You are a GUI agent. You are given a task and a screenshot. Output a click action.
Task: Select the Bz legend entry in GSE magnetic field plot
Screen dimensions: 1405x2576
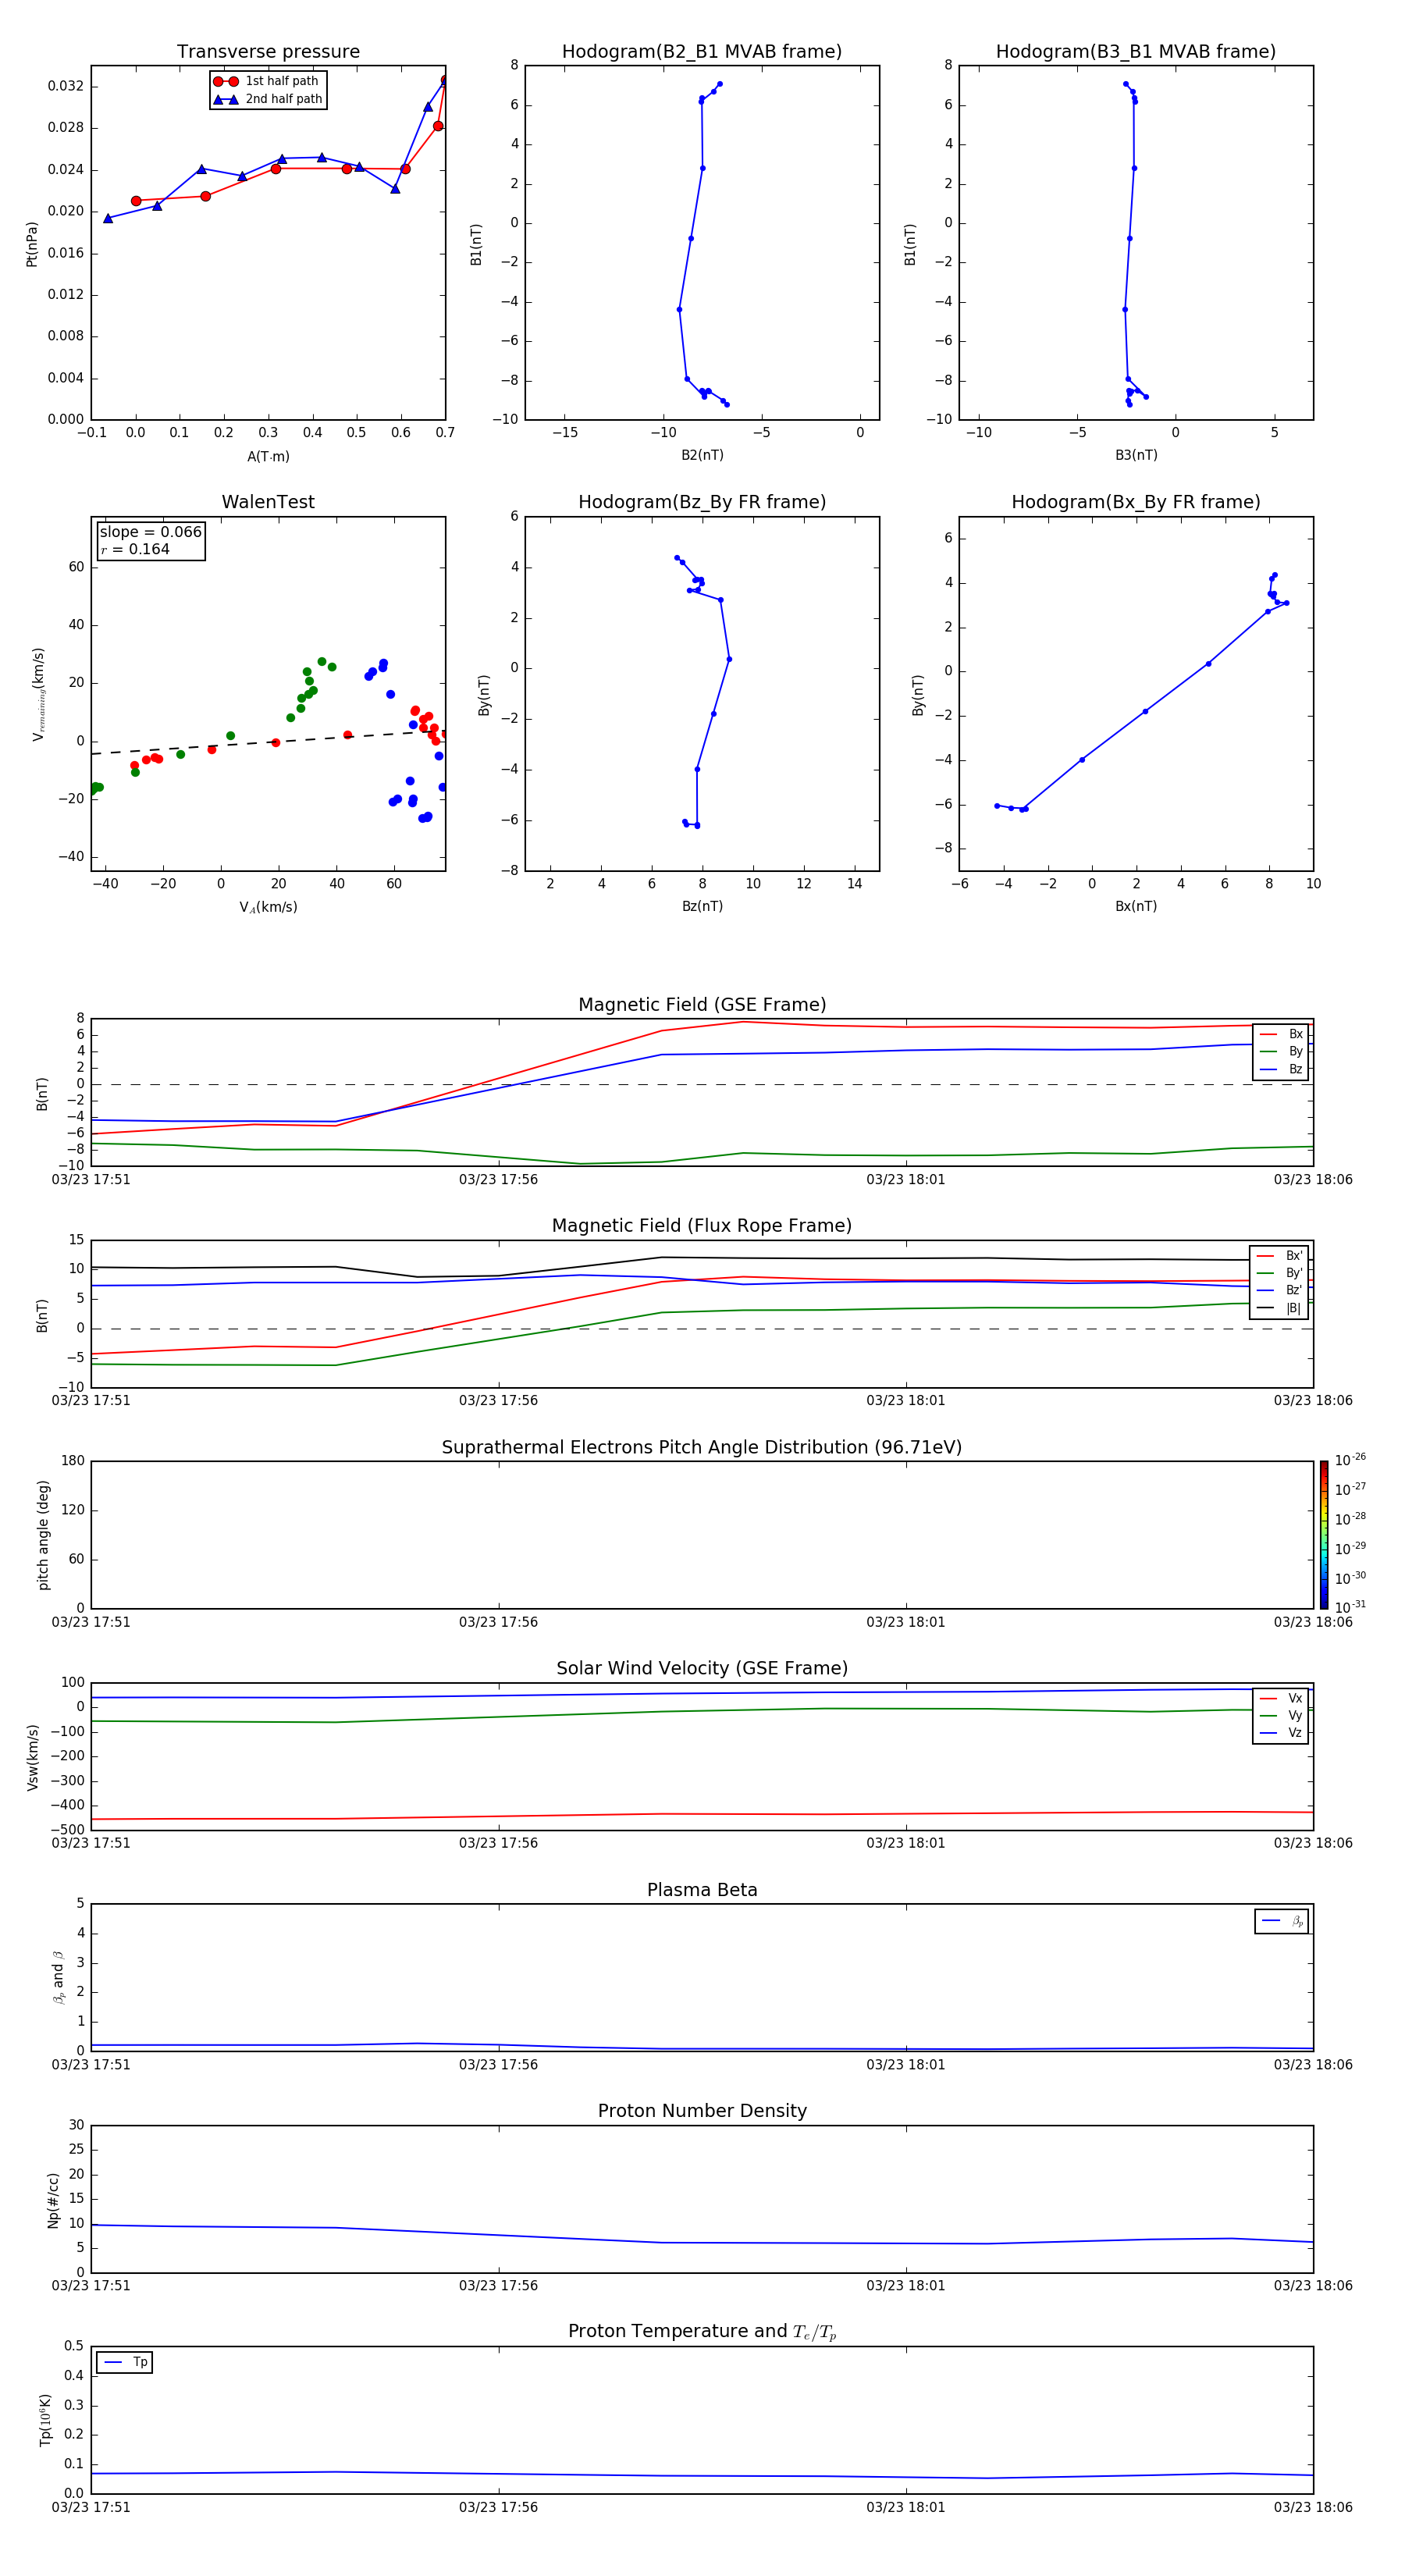coord(1281,1070)
